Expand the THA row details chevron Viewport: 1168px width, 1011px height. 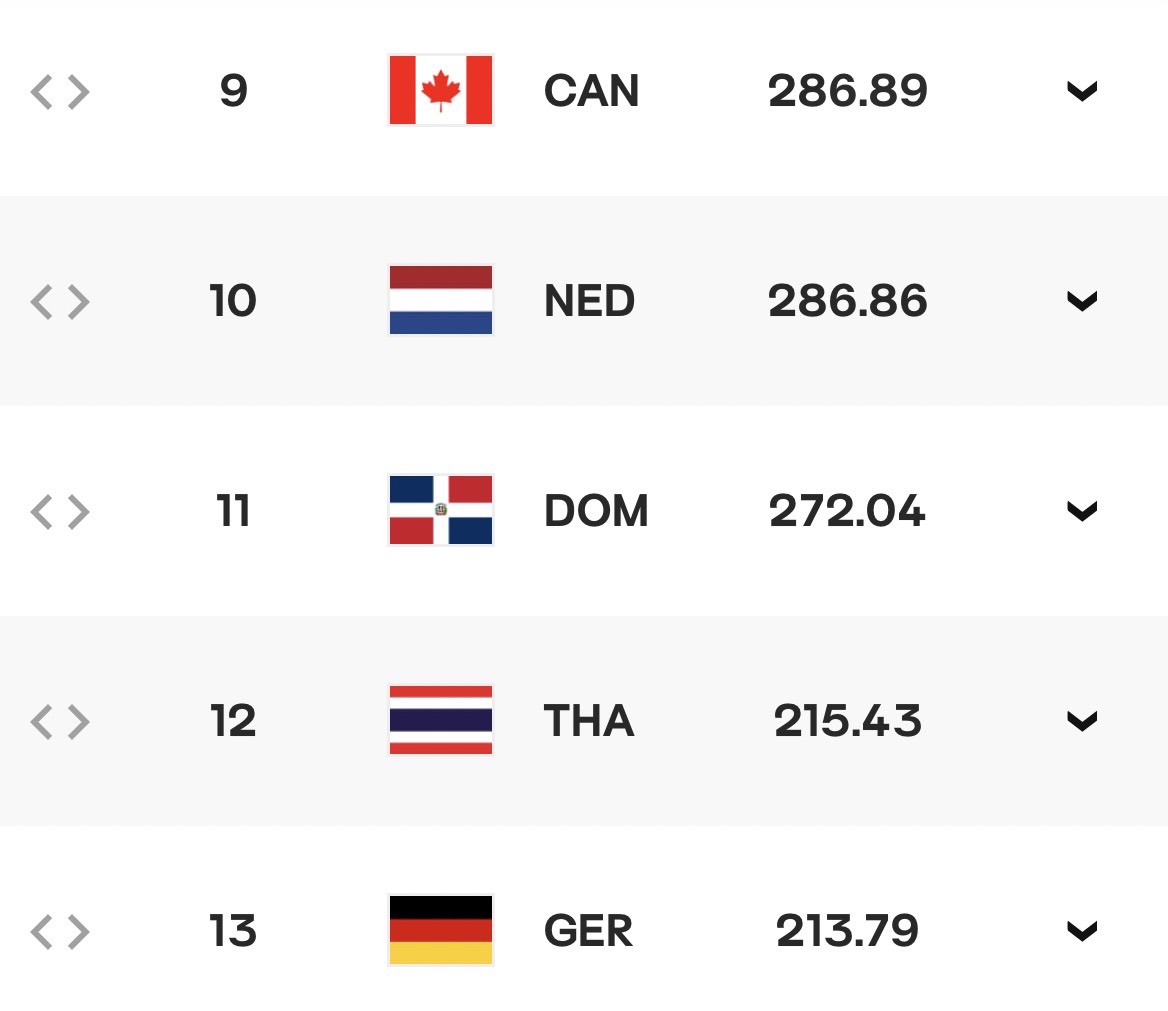[1082, 721]
